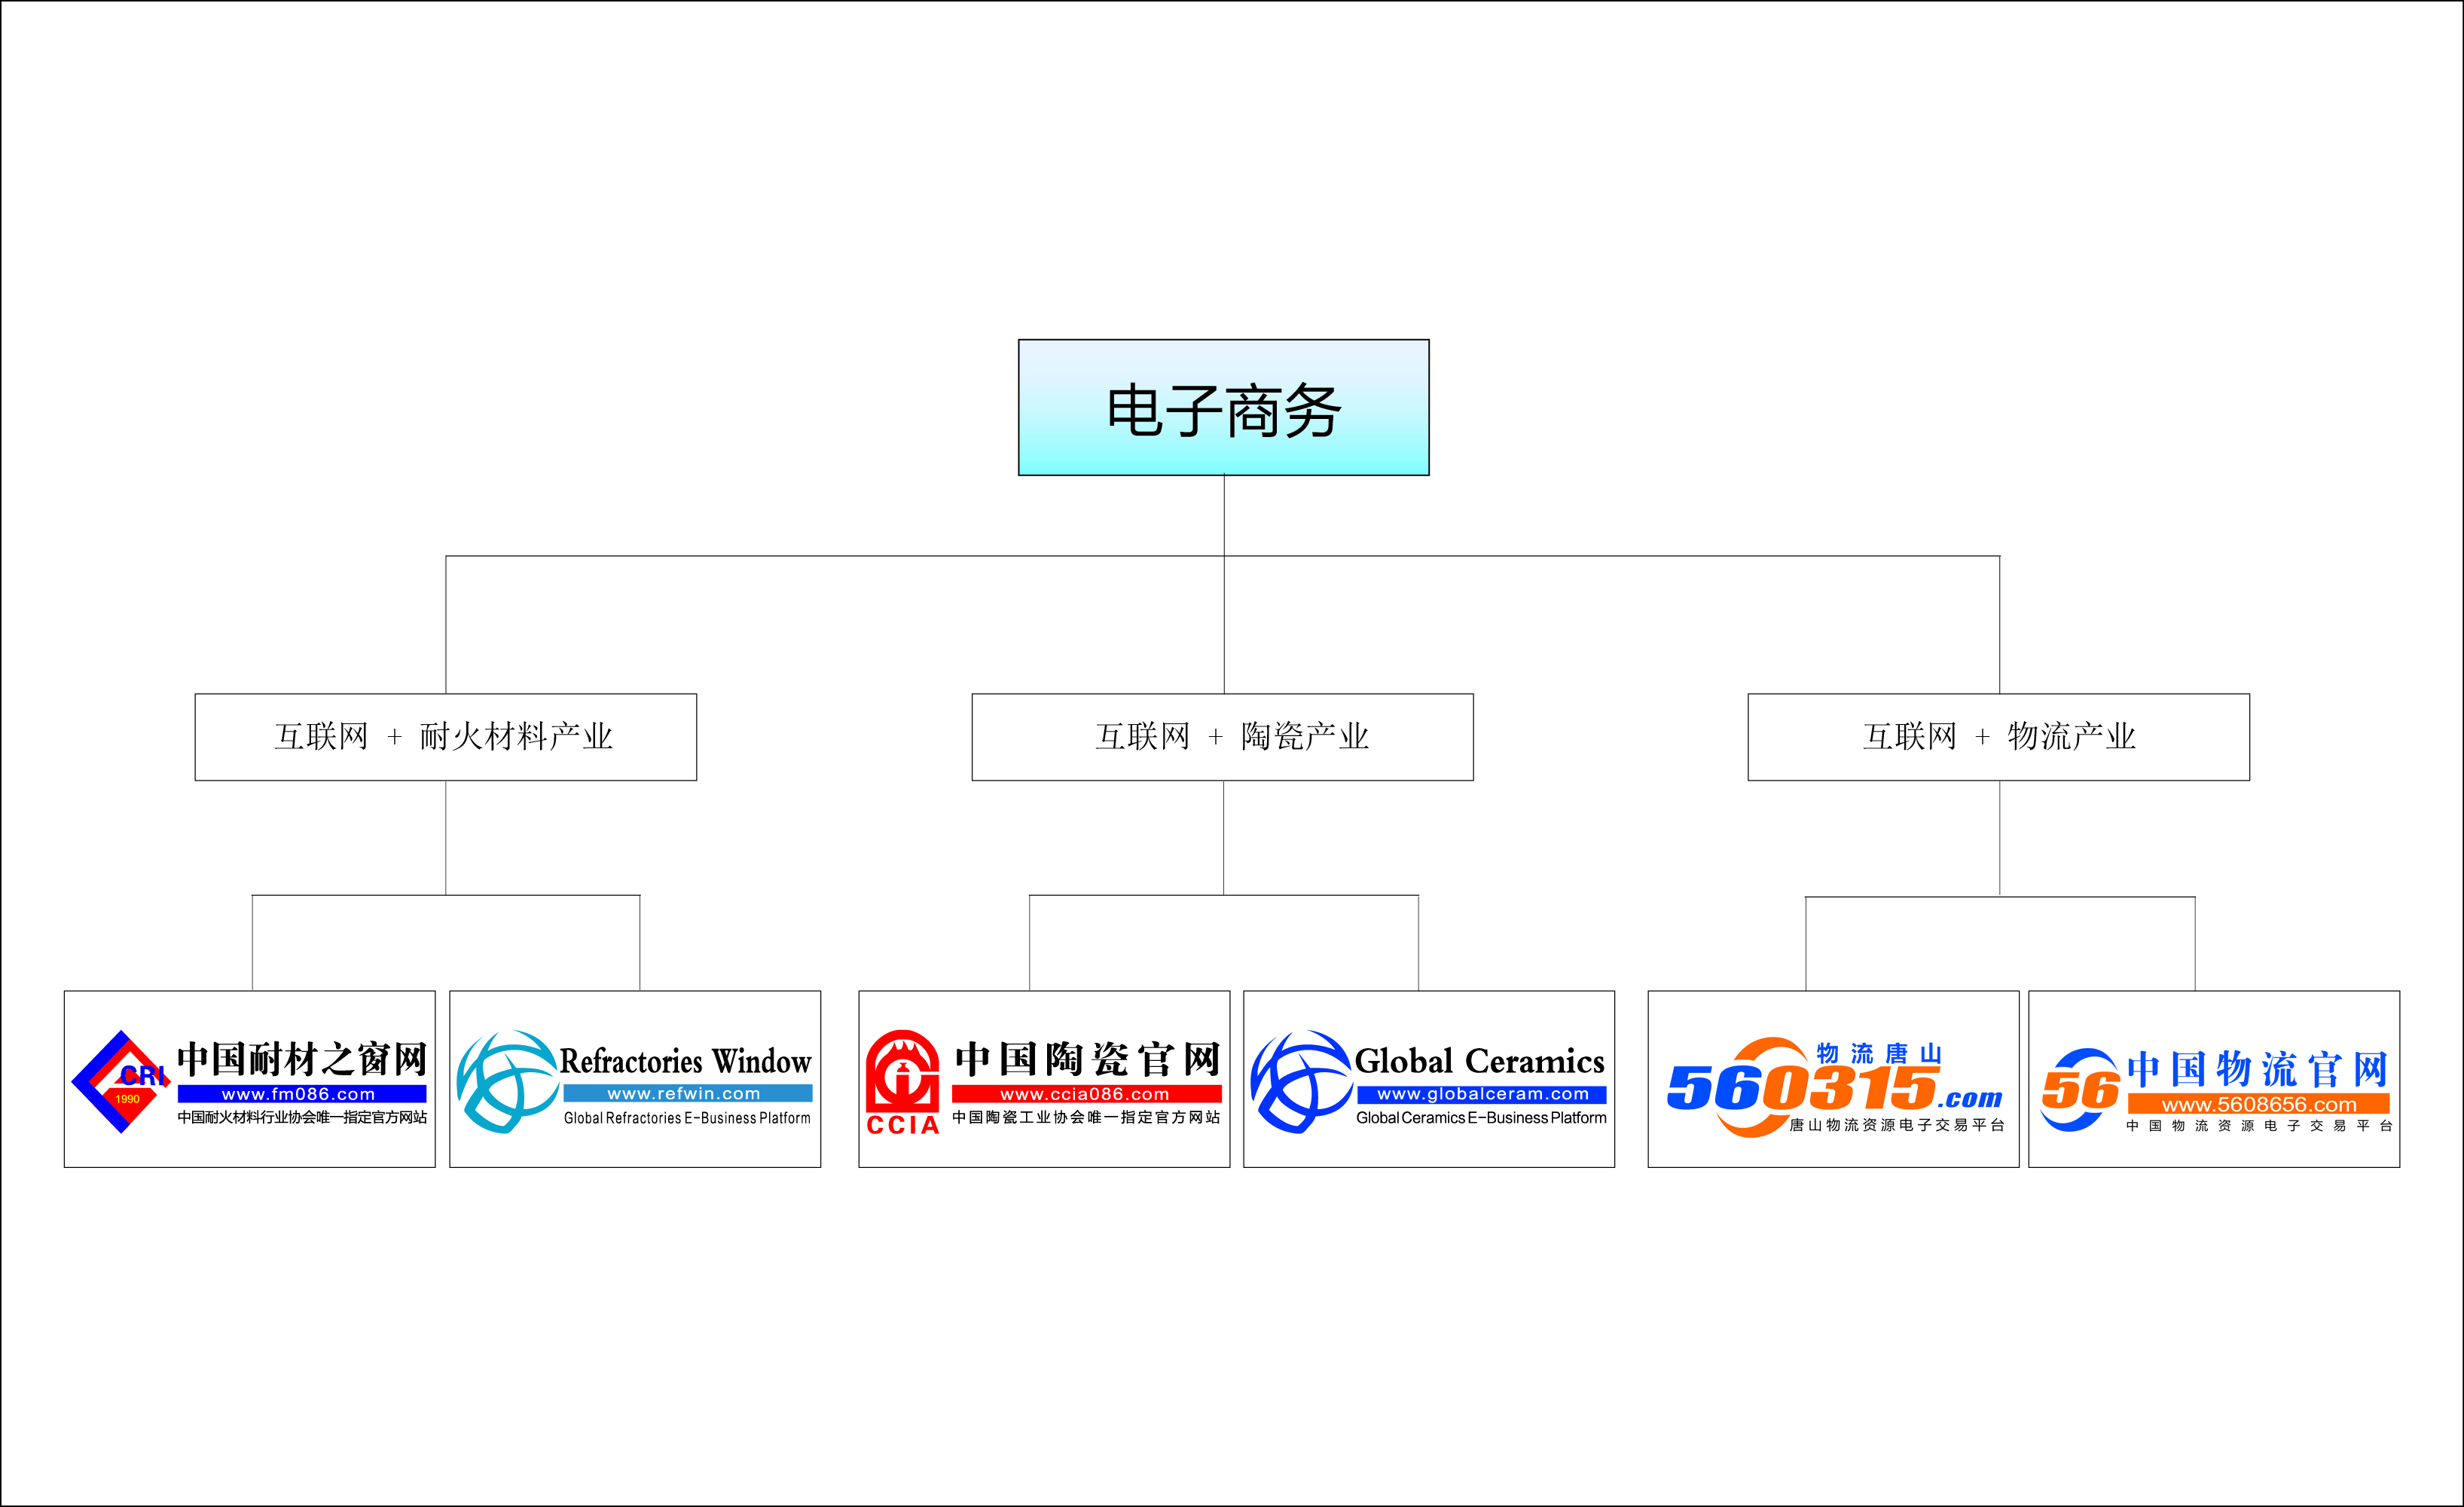Image resolution: width=2464 pixels, height=1507 pixels.
Task: Click the 中国耐材之窗网 title text
Action: [302, 1059]
